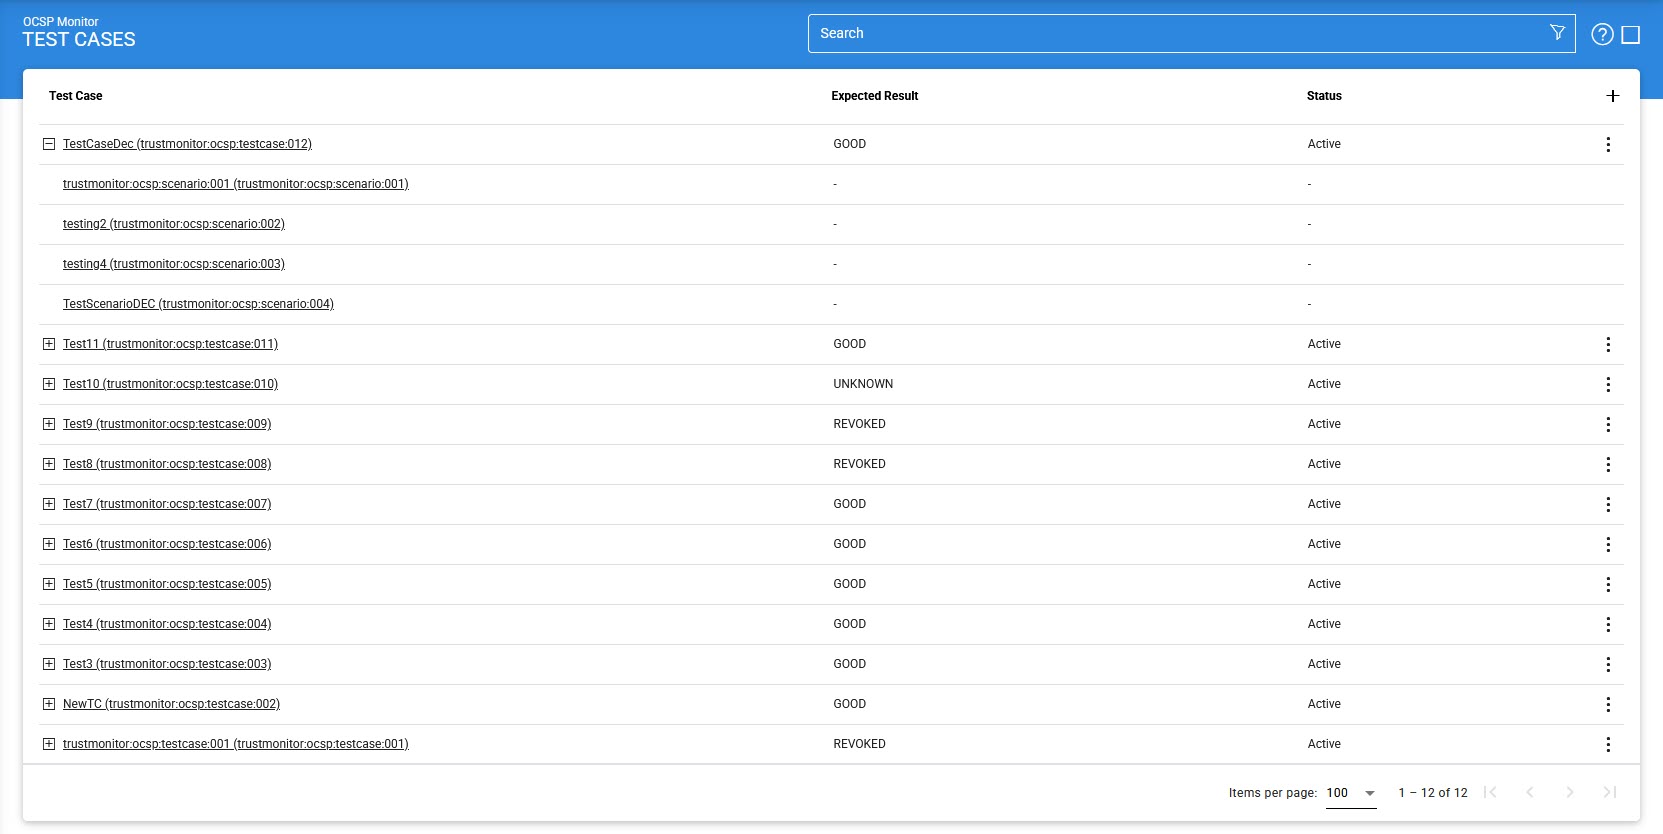Click the filter icon in search bar
Viewport: 1663px width, 834px height.
click(1557, 33)
